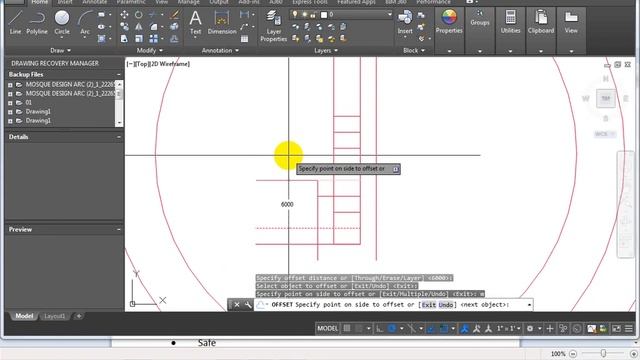640x360 pixels.
Task: Activate the Move tool in Modify panel
Action: [124, 15]
